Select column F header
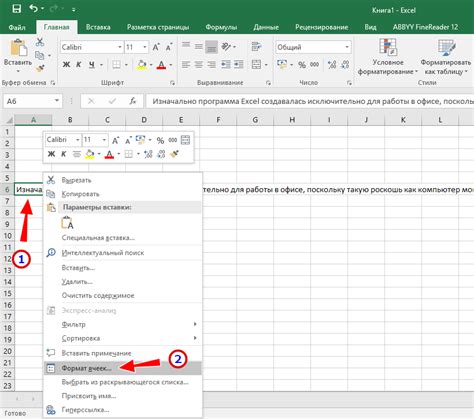This screenshot has width=474, height=419. [218, 120]
